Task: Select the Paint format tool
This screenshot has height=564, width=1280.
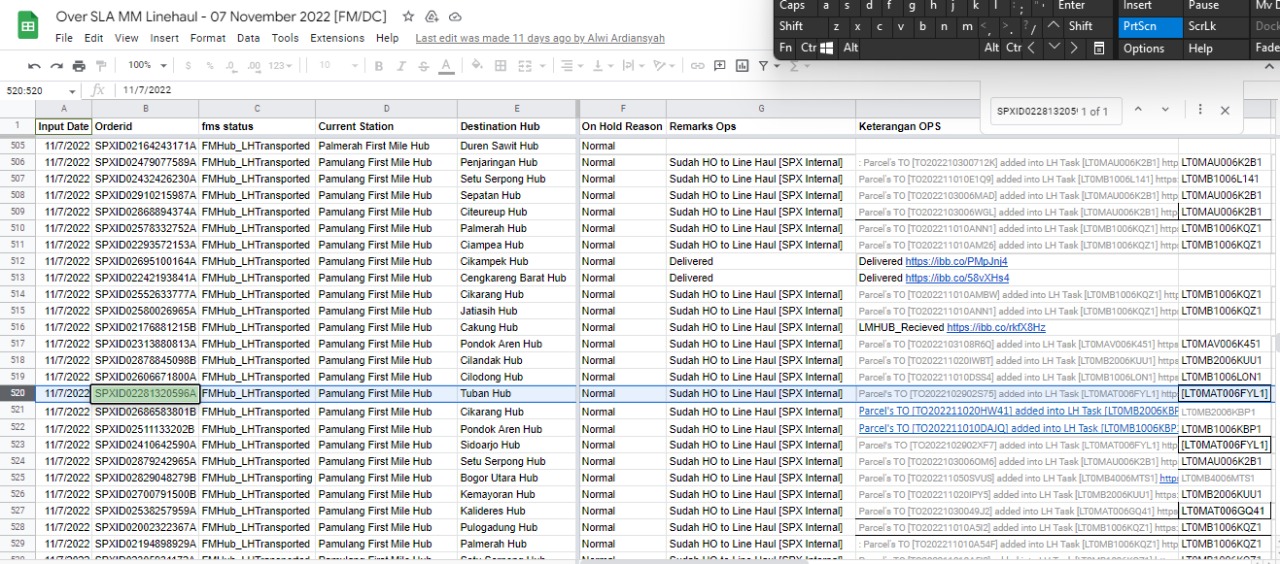Action: [101, 66]
